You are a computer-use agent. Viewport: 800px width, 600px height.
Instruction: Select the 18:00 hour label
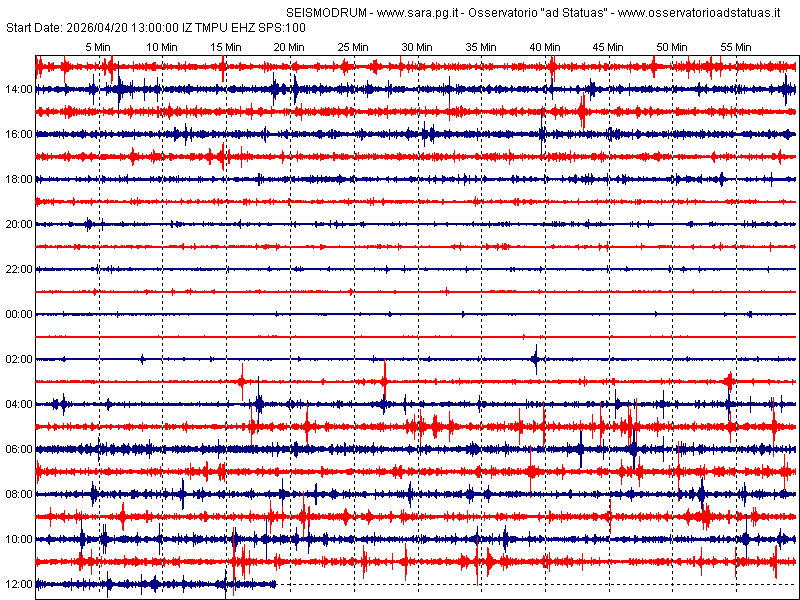(18, 179)
